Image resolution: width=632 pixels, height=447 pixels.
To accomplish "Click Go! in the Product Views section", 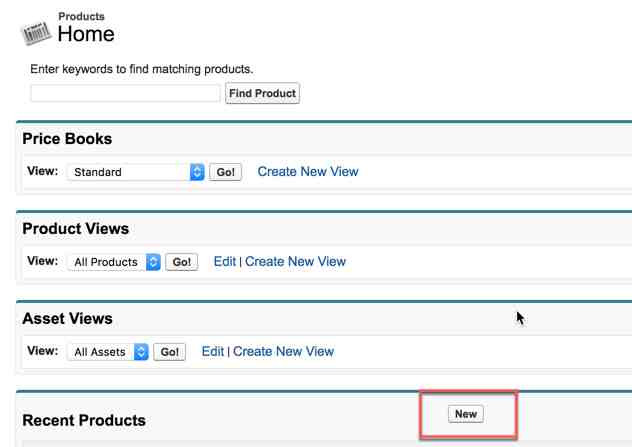I will coord(182,262).
